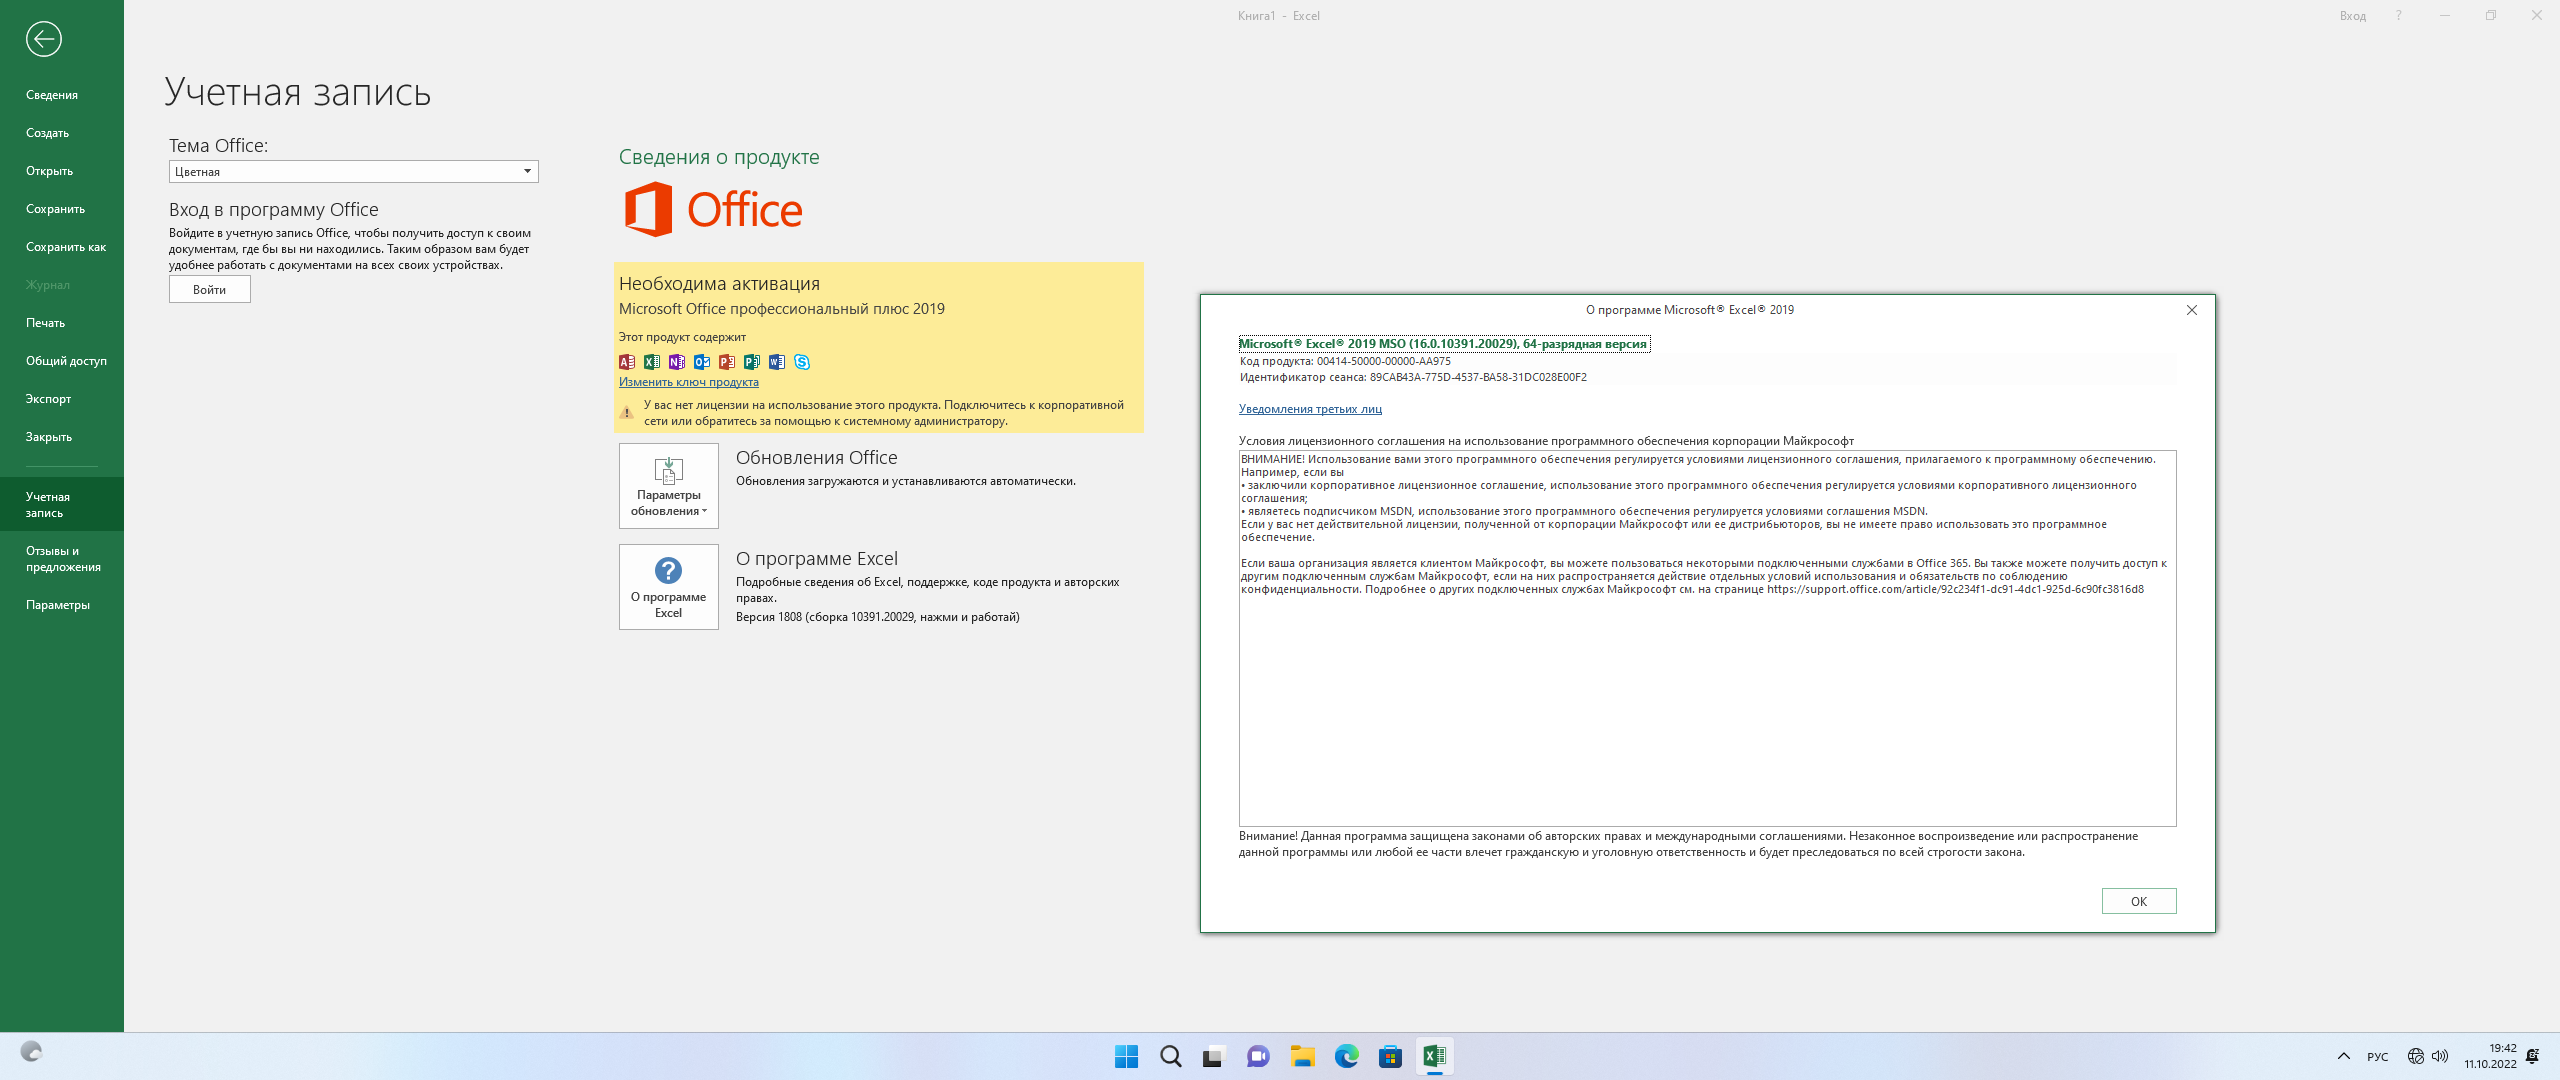Click the product code 00414-50000-00000-AA975
2560x1080 pixels.
1383,362
